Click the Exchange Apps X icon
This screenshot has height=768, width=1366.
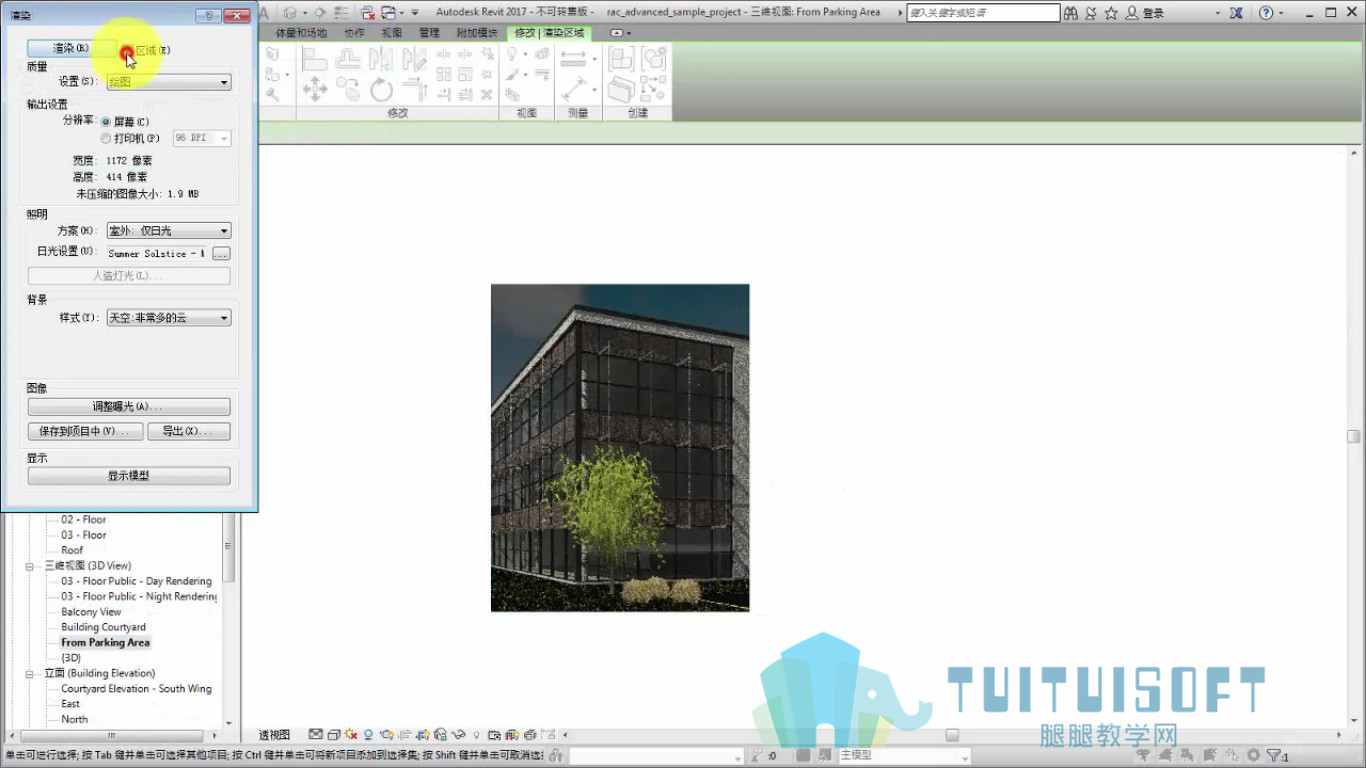[x=1237, y=13]
